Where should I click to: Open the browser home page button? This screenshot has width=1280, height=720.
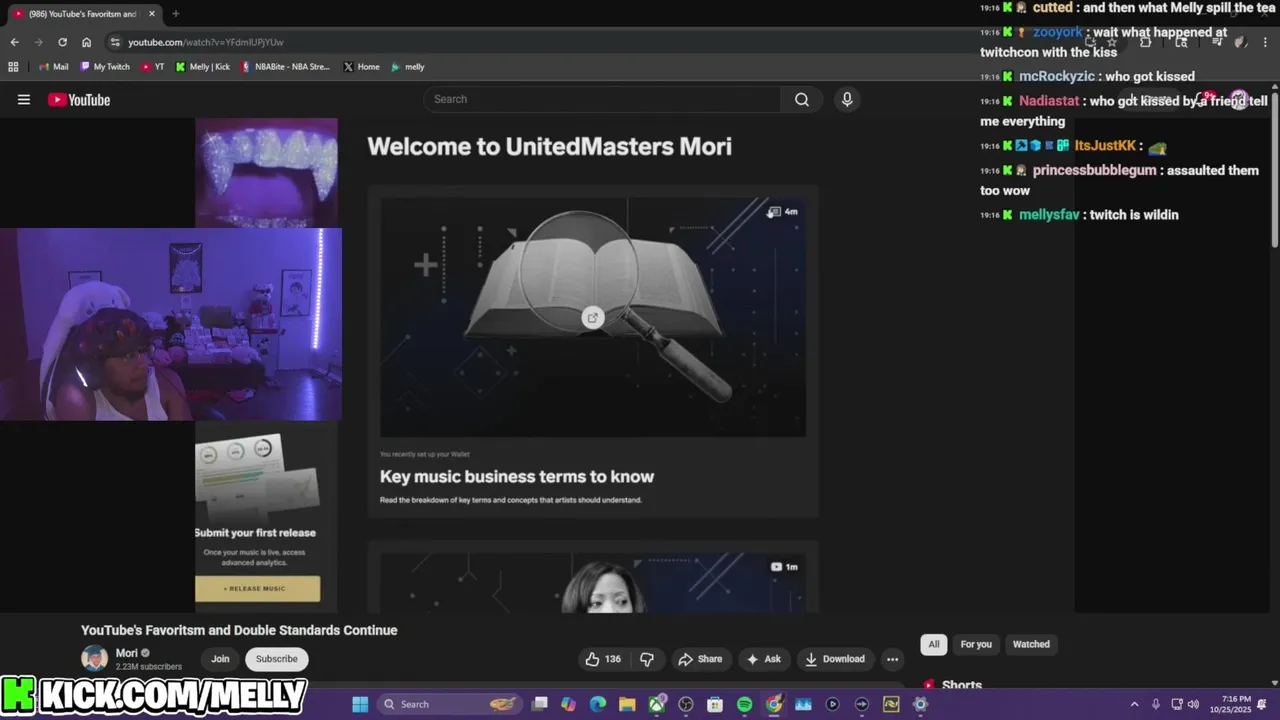click(x=86, y=42)
